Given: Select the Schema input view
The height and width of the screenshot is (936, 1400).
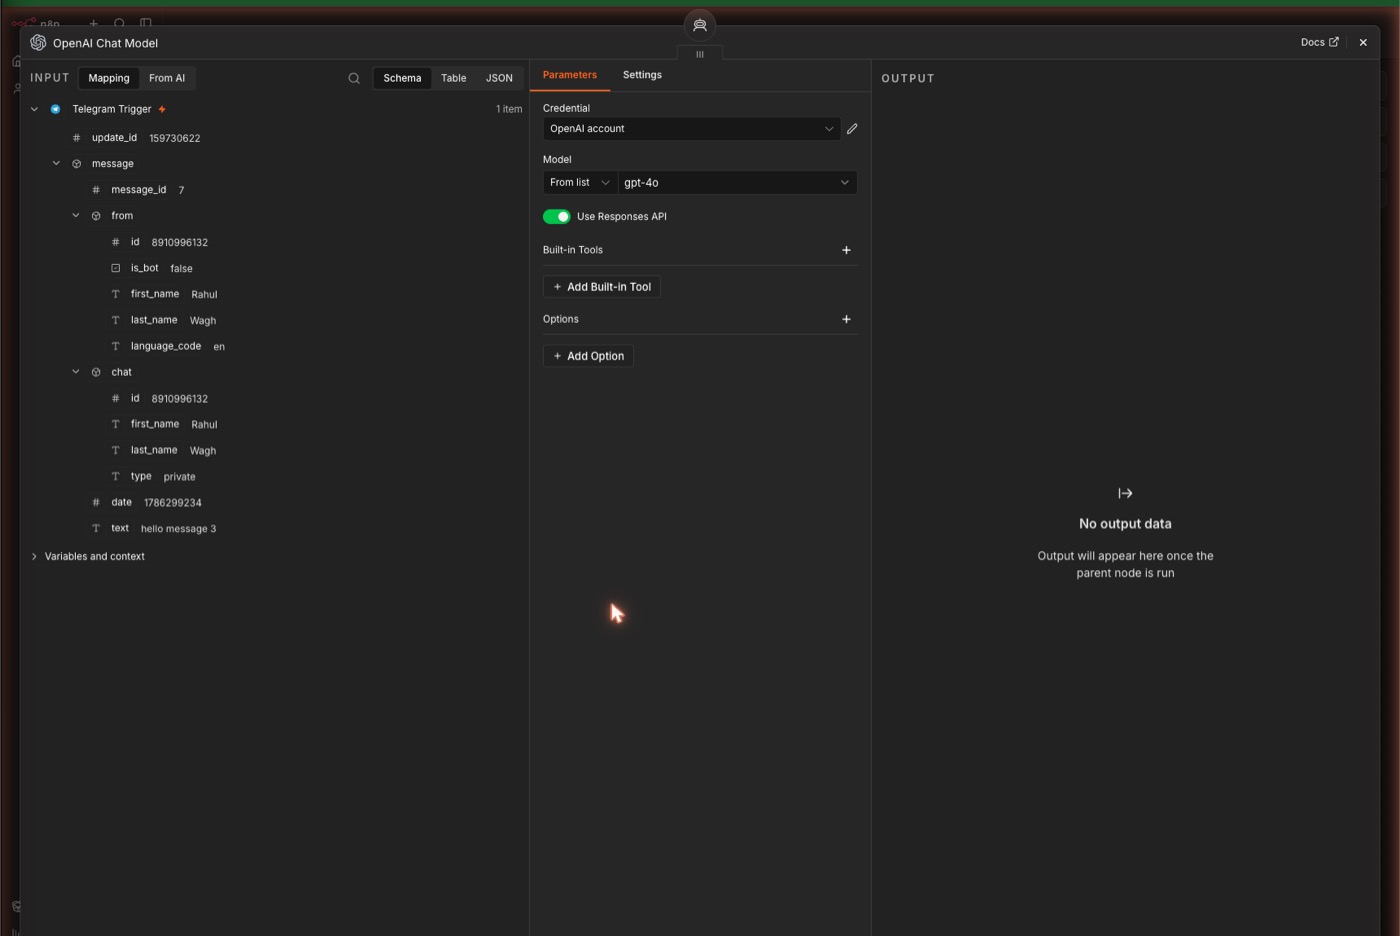Looking at the screenshot, I should pos(402,78).
